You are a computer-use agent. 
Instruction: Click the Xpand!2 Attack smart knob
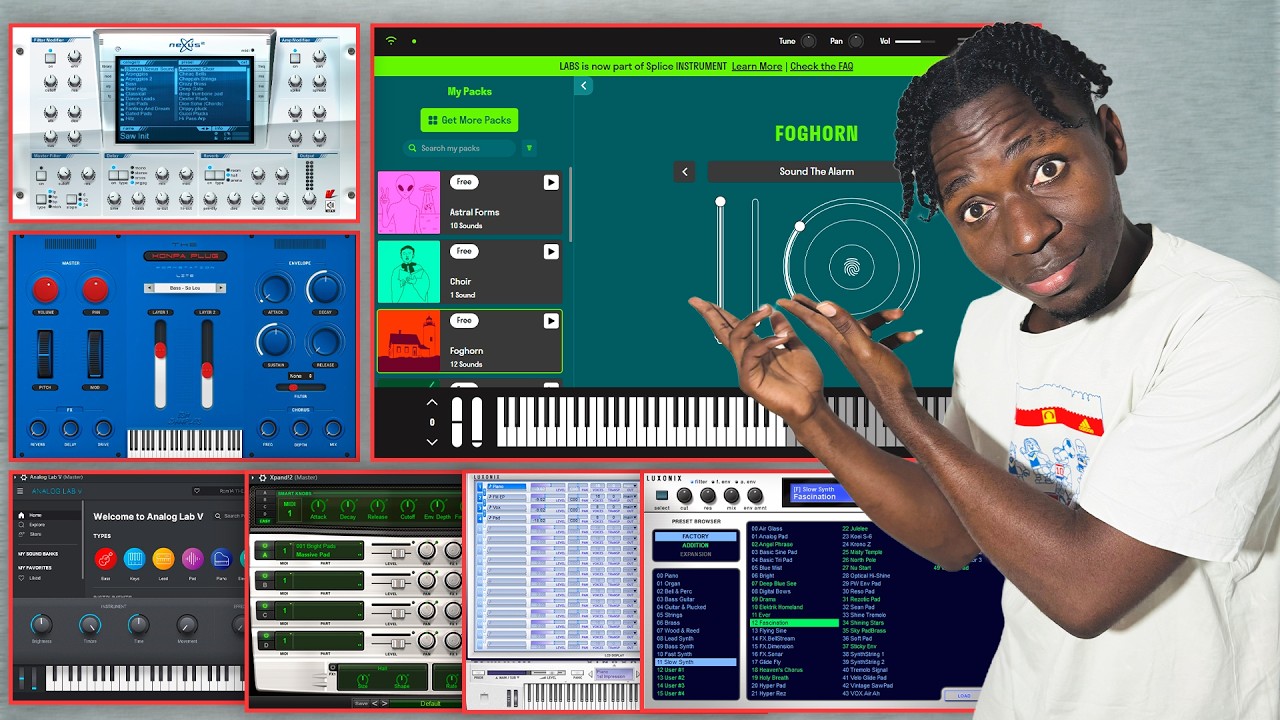click(x=318, y=505)
